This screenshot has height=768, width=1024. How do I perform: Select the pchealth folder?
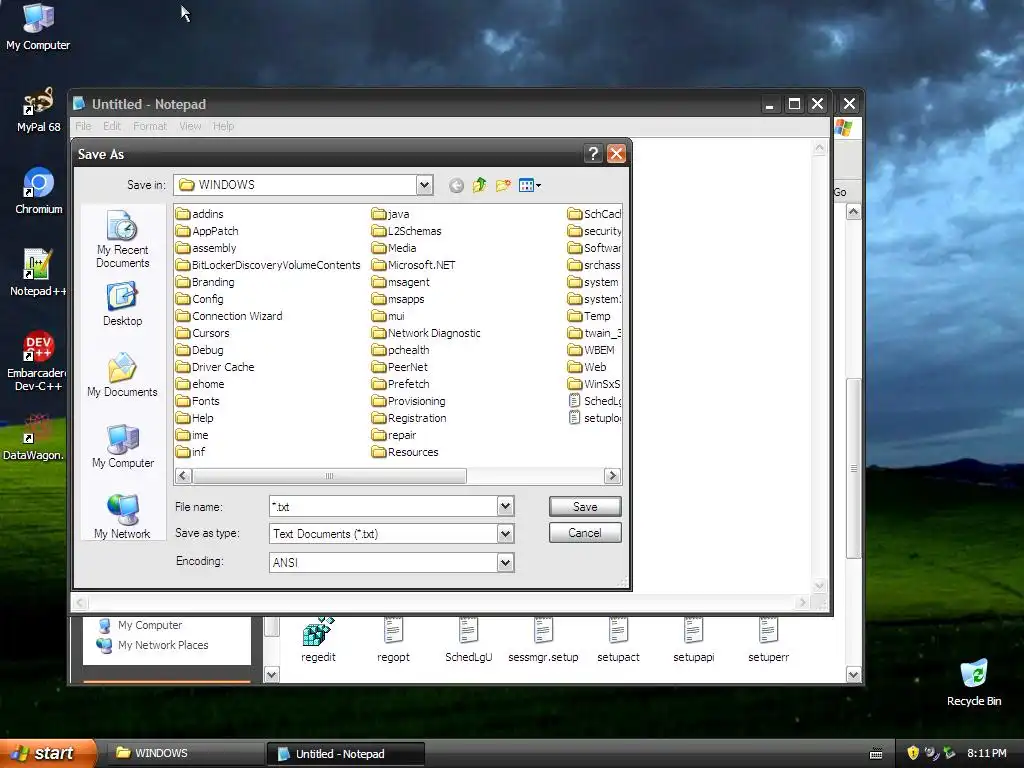(x=401, y=350)
